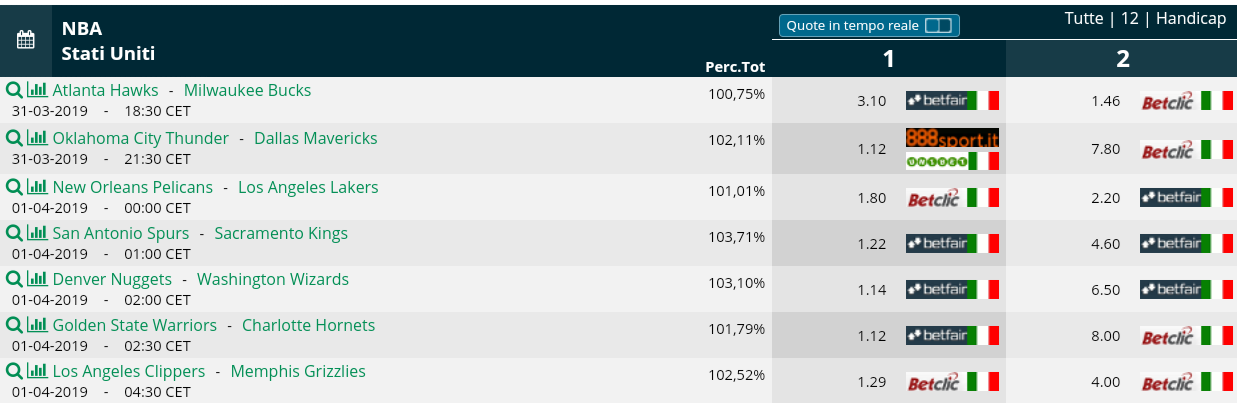Switch to Handicap odds tab

(1191, 19)
